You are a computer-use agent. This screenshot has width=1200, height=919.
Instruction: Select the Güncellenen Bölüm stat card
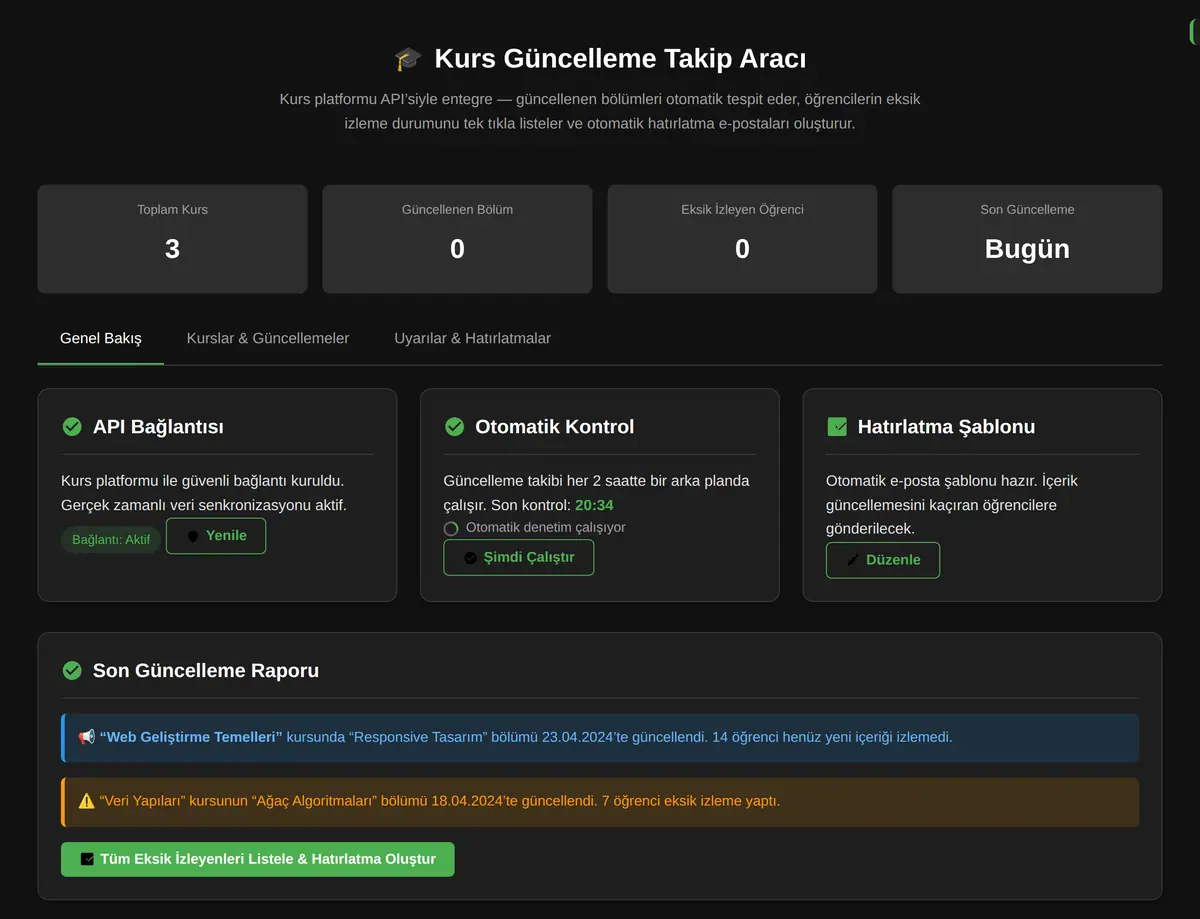pos(457,239)
